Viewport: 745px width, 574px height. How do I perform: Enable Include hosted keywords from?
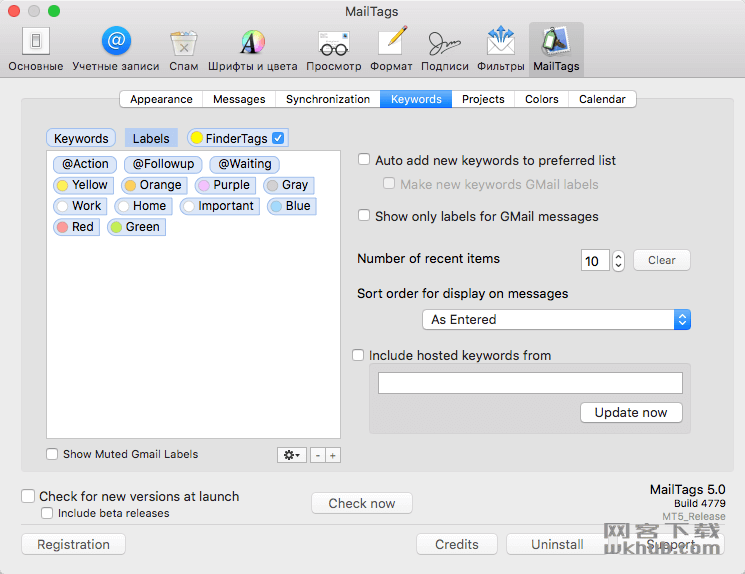pyautogui.click(x=358, y=355)
